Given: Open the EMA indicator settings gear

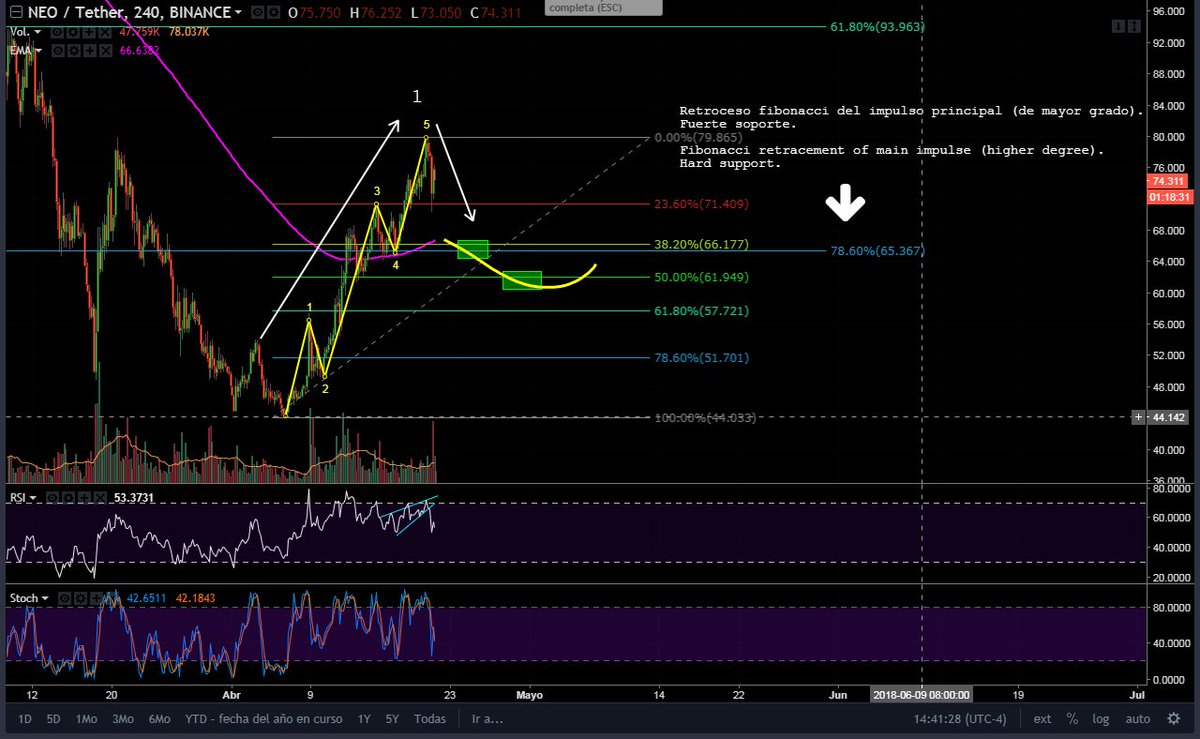Looking at the screenshot, I should click(x=74, y=51).
